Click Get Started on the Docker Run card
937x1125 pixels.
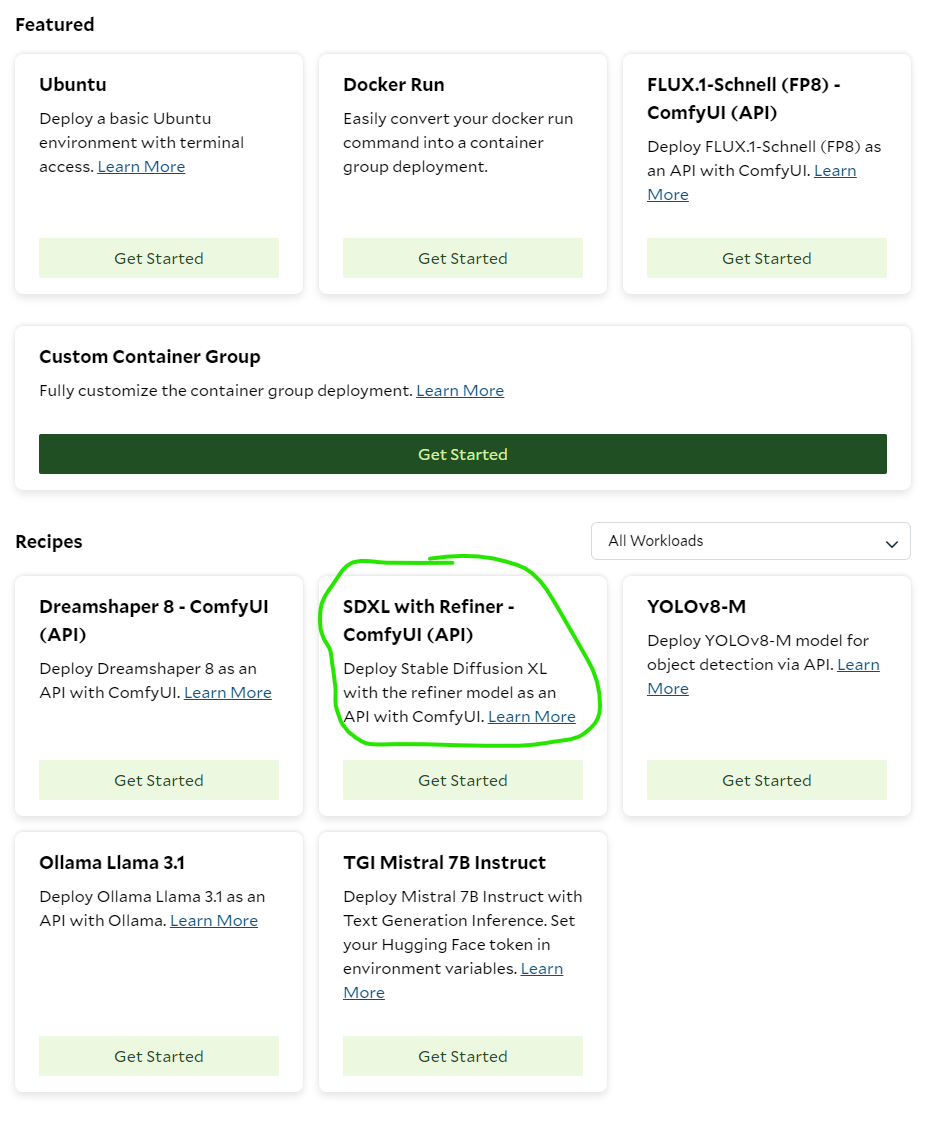463,258
